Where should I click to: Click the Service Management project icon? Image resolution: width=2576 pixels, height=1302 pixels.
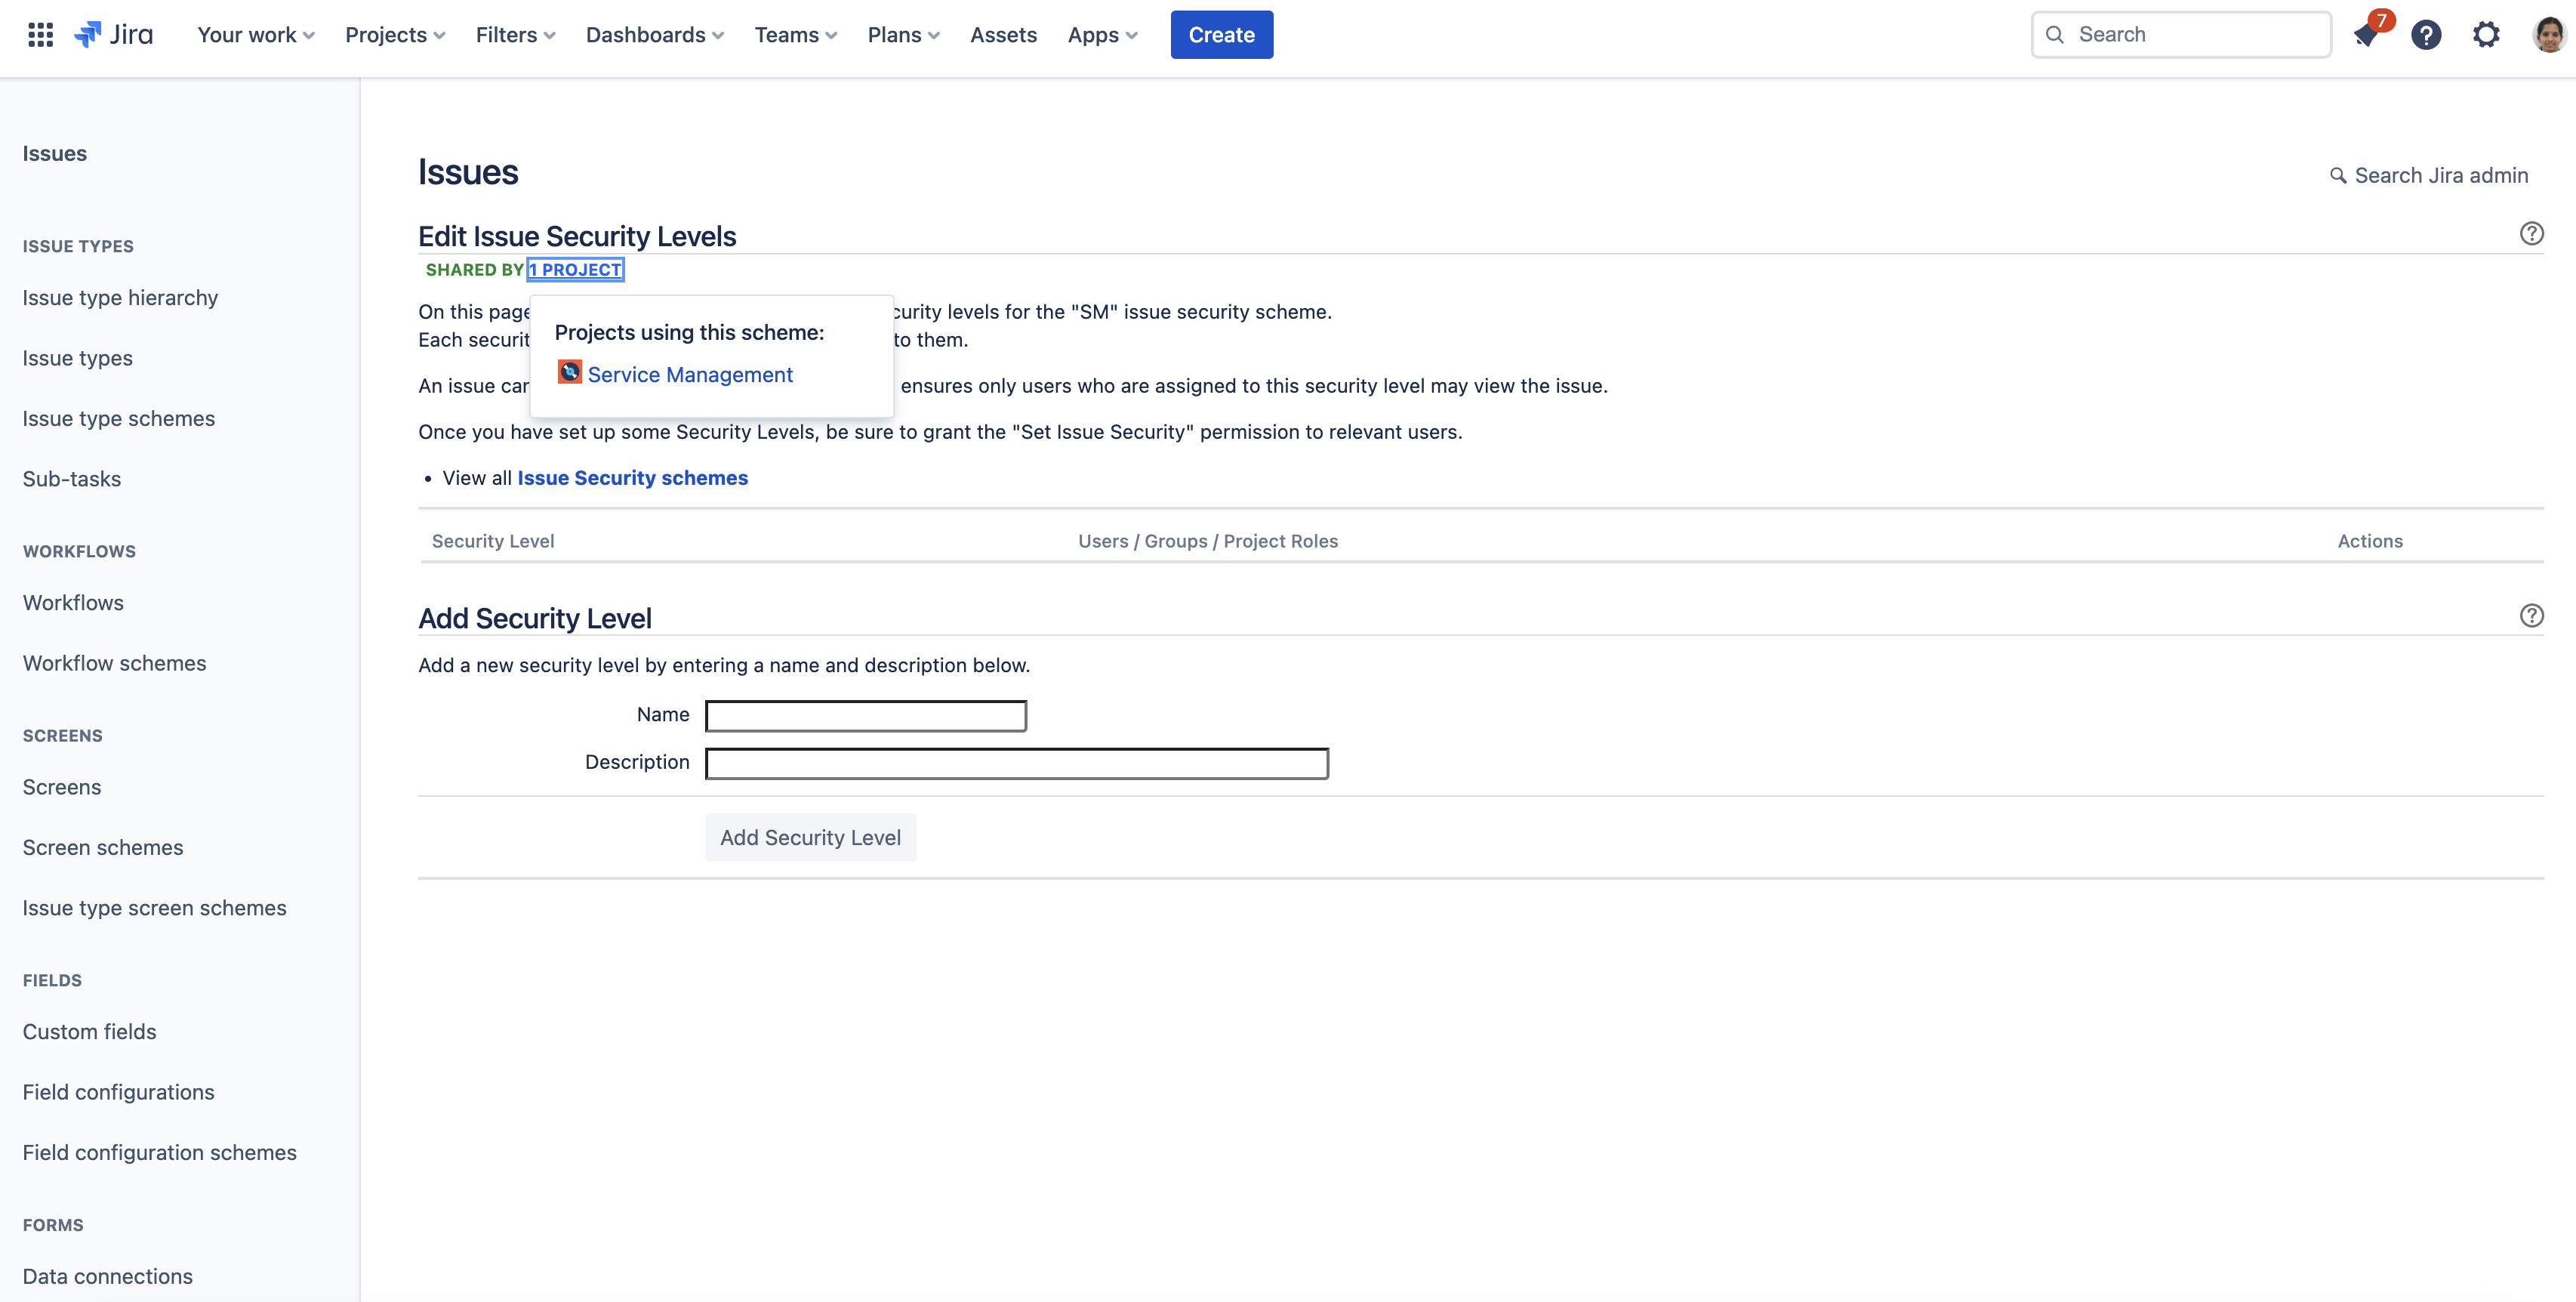pos(569,372)
